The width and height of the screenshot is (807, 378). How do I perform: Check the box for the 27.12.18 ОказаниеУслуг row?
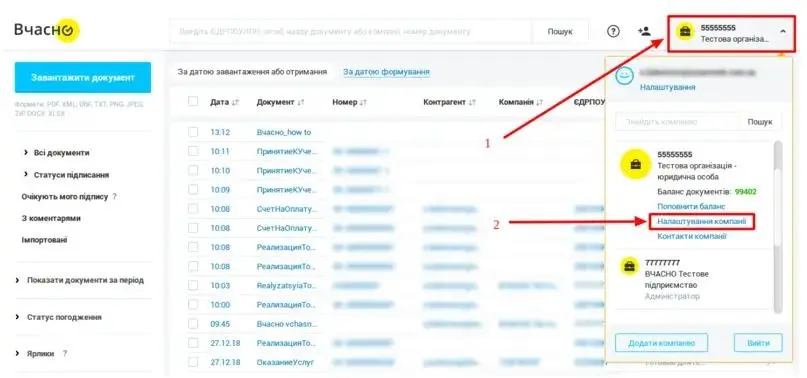(193, 362)
